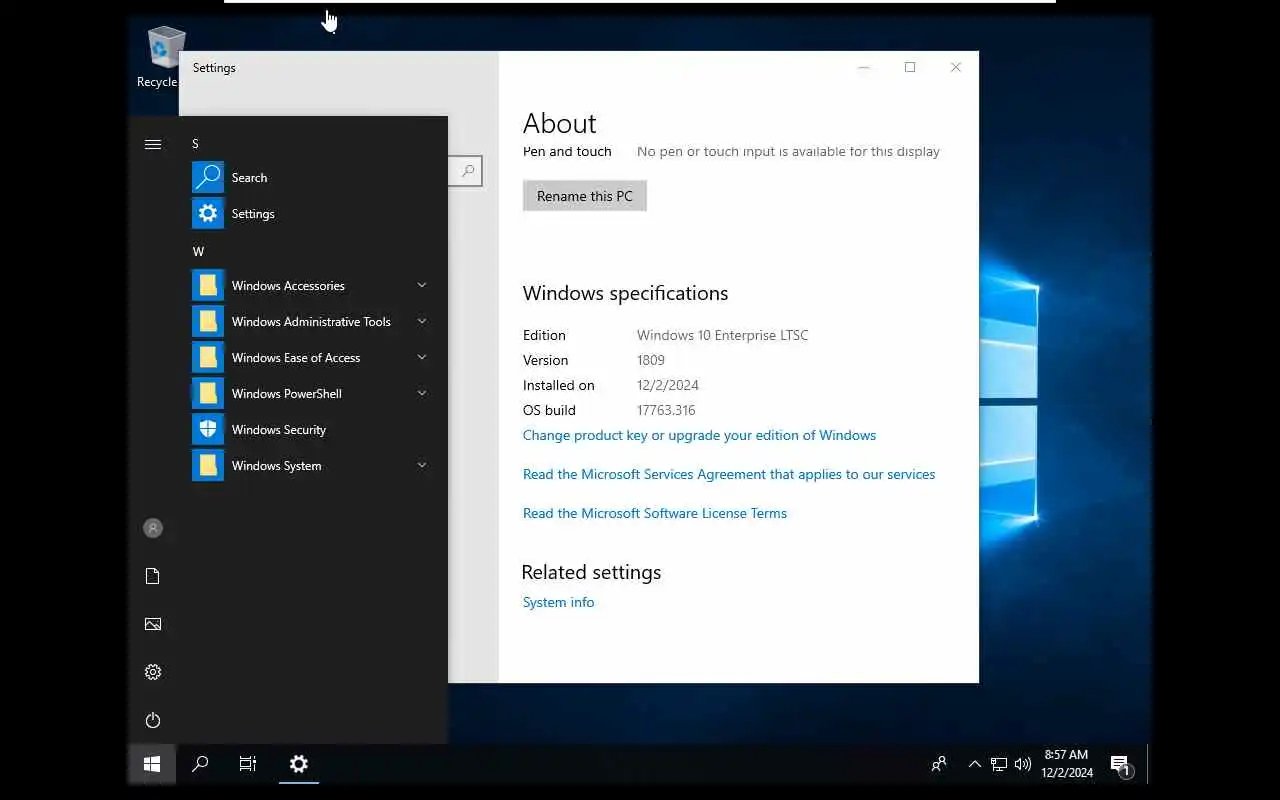Click the Windows Administrative Tools folder icon
The height and width of the screenshot is (800, 1280).
(208, 321)
